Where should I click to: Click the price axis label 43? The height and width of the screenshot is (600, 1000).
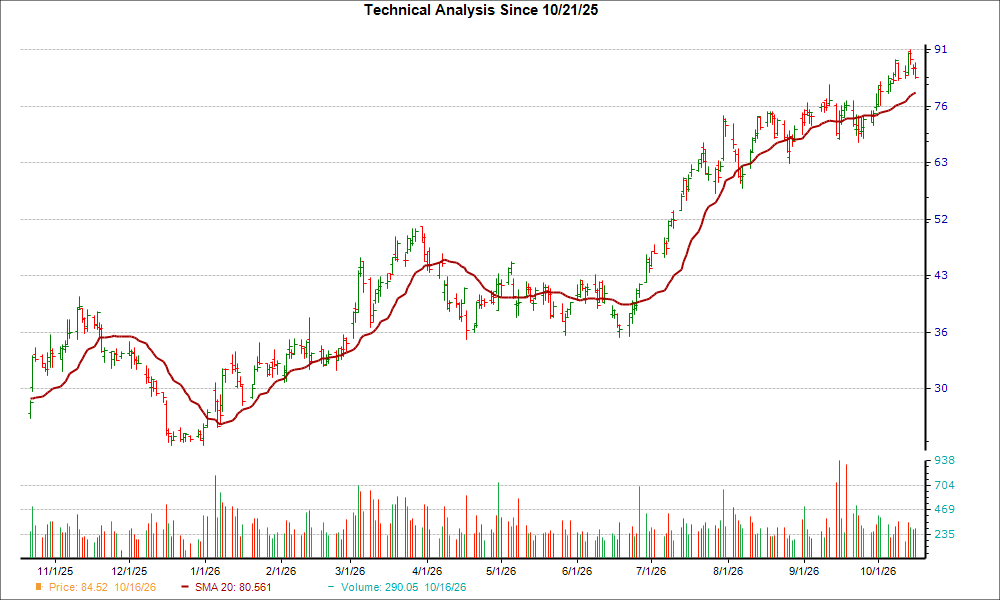(x=941, y=275)
